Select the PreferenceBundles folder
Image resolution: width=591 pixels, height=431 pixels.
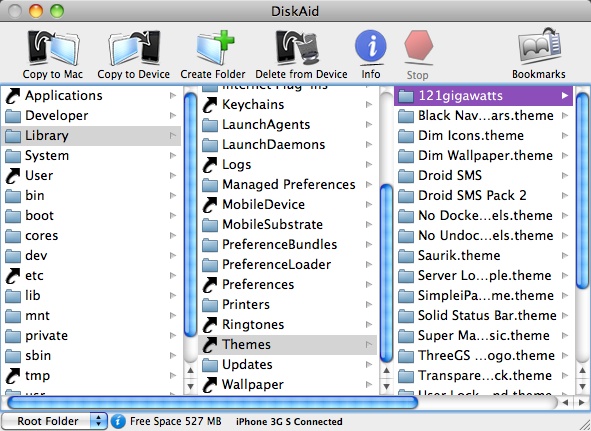pos(288,245)
